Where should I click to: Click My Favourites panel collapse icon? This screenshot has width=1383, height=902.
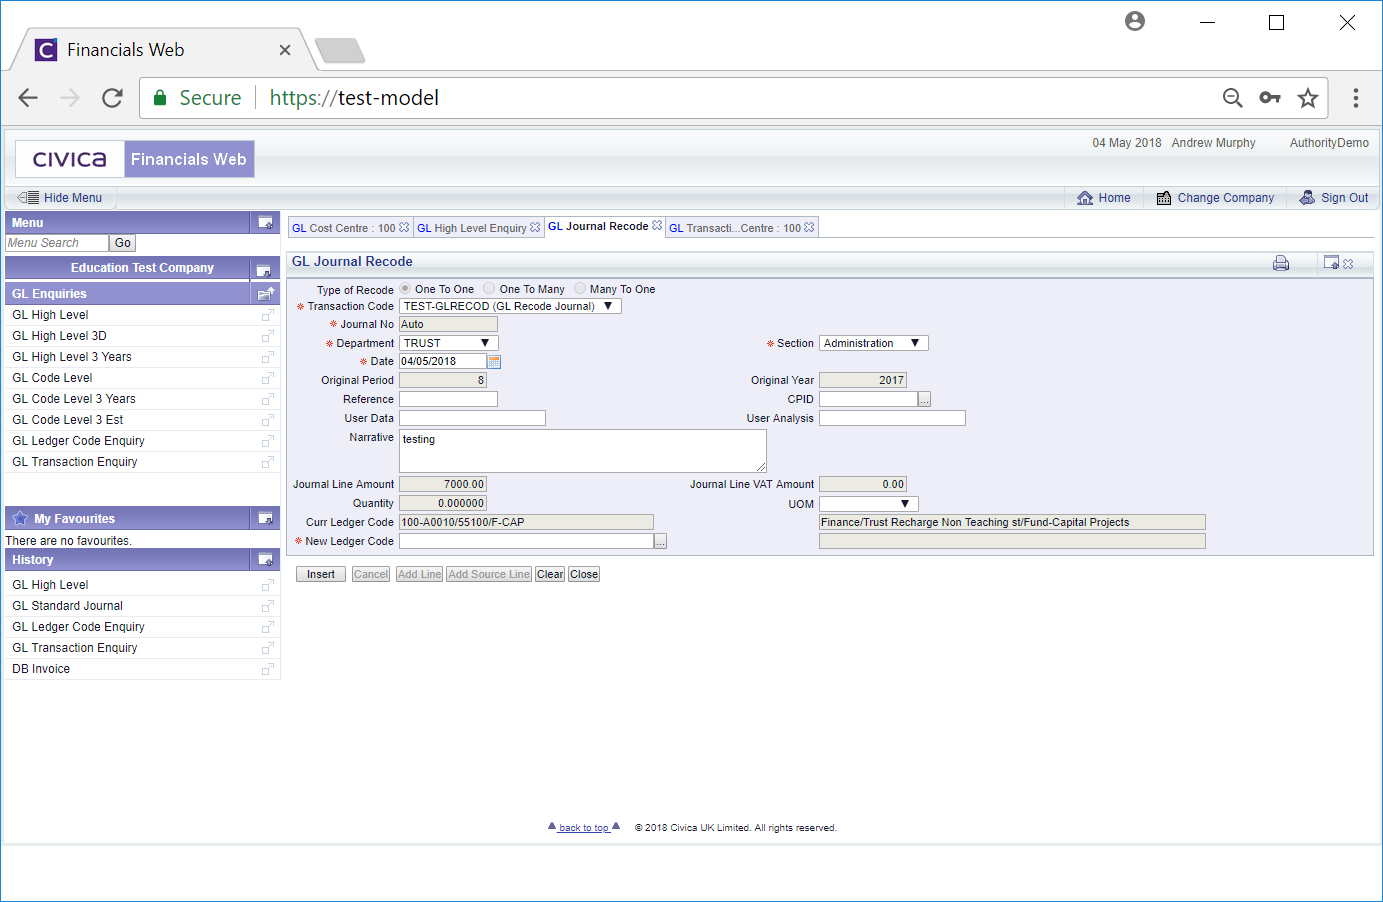tap(265, 518)
